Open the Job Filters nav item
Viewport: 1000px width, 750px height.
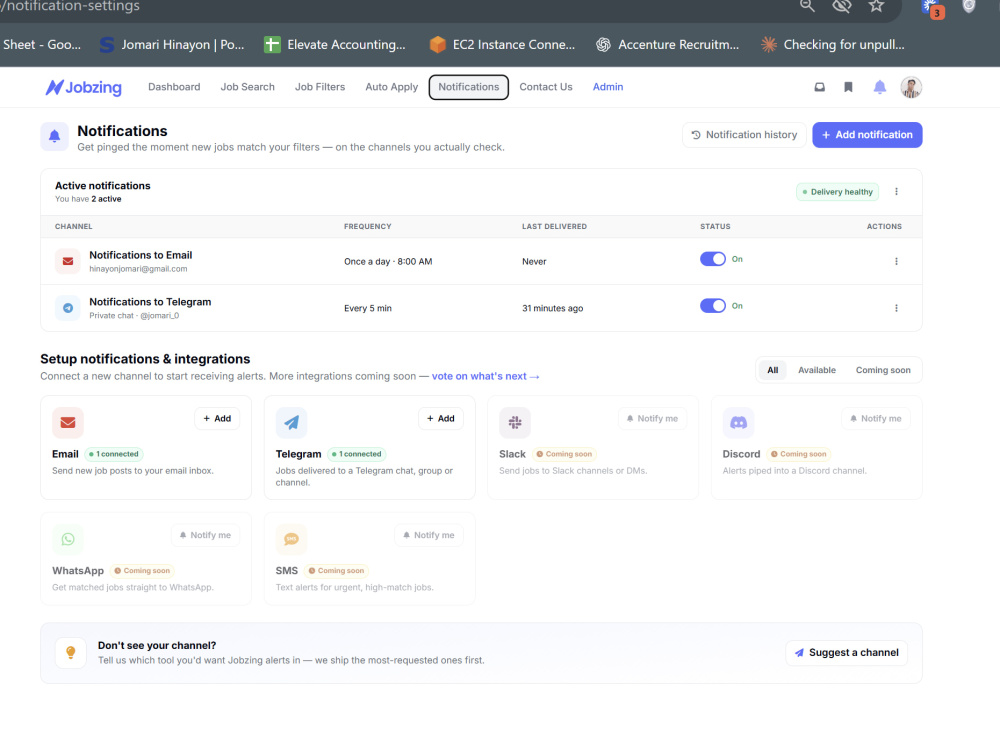320,87
